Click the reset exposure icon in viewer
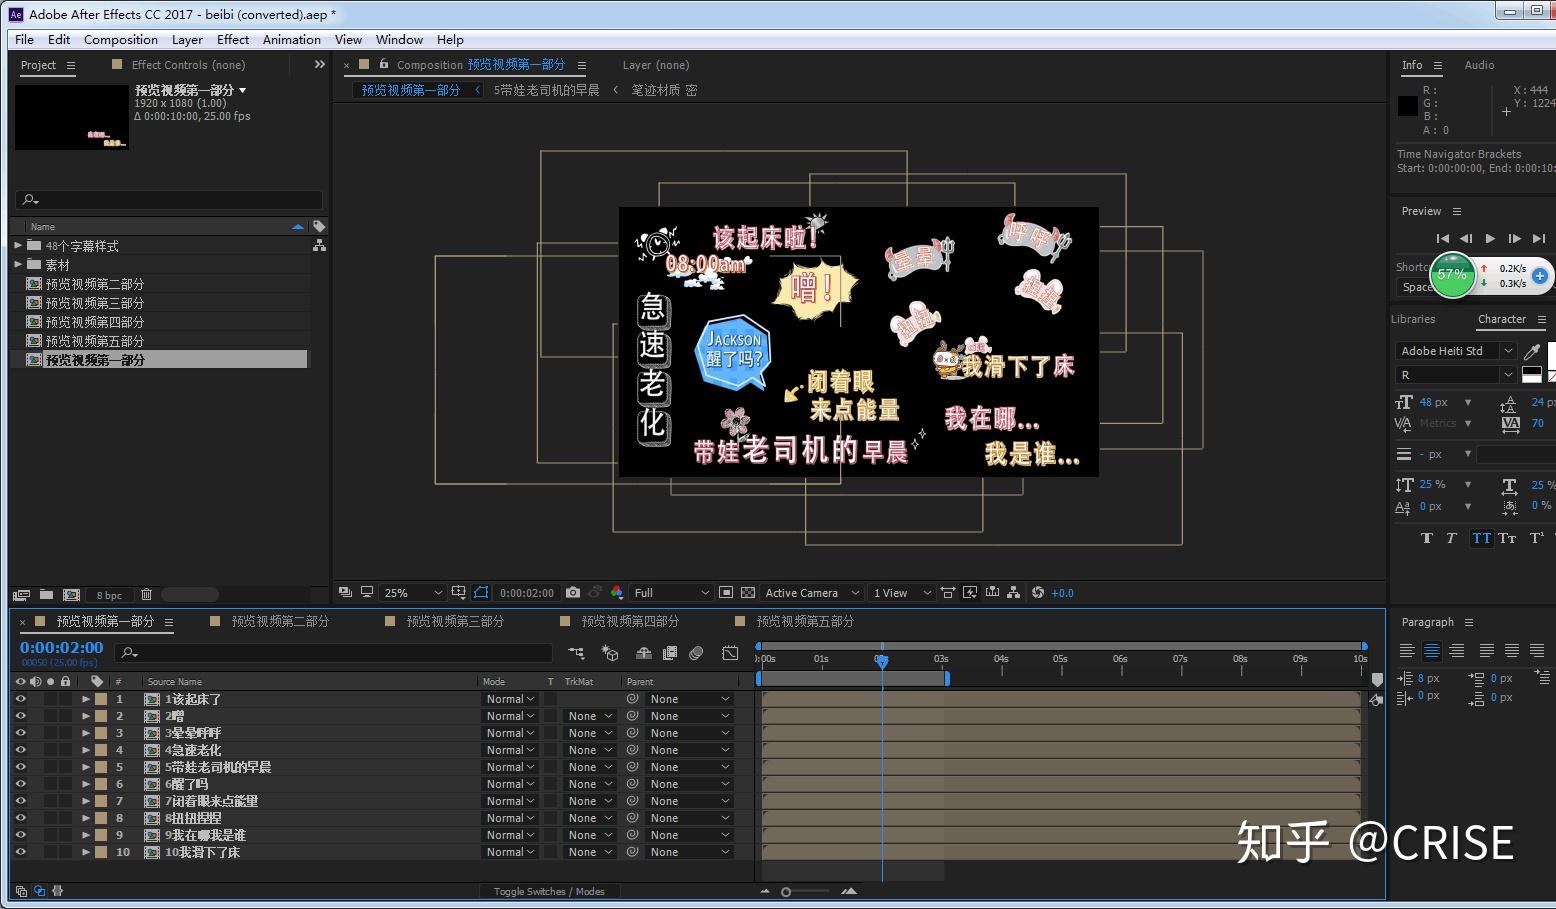This screenshot has width=1556, height=909. [x=1038, y=593]
